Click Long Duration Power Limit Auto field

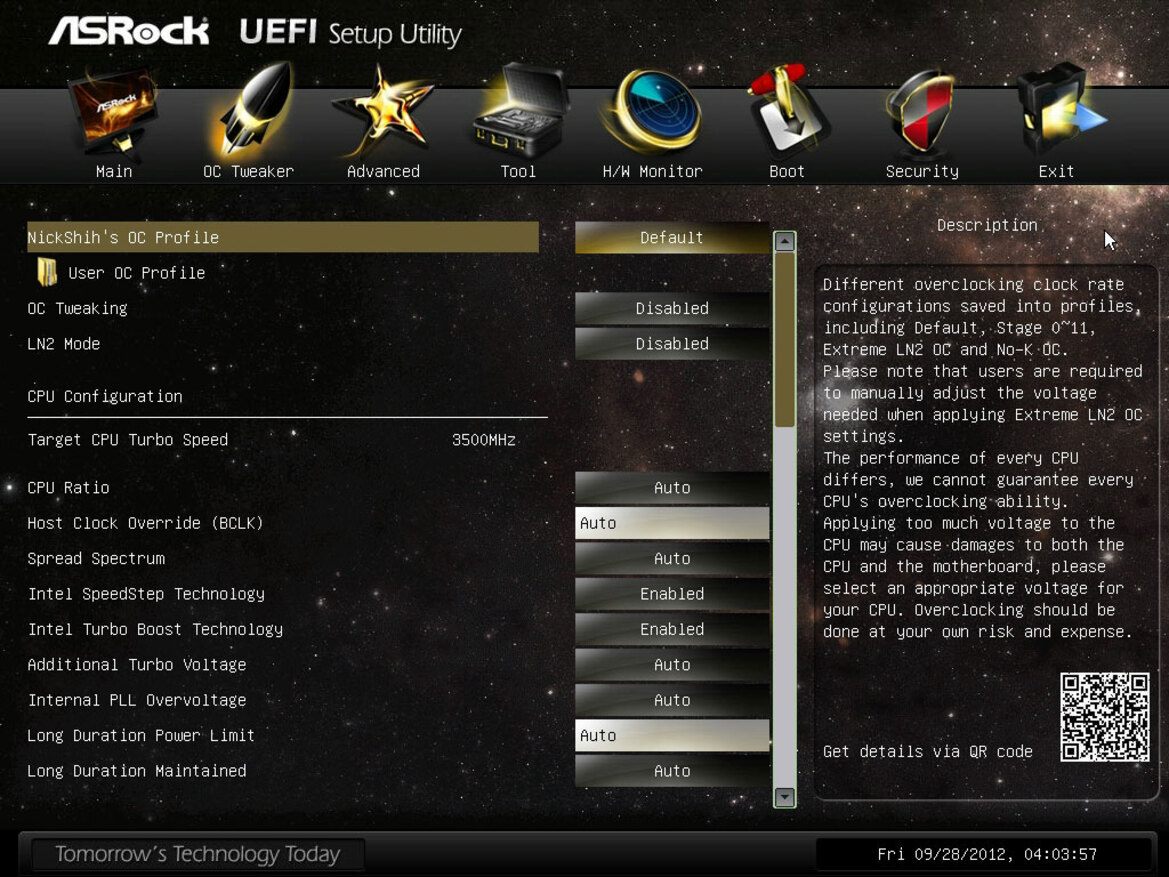pyautogui.click(x=672, y=735)
